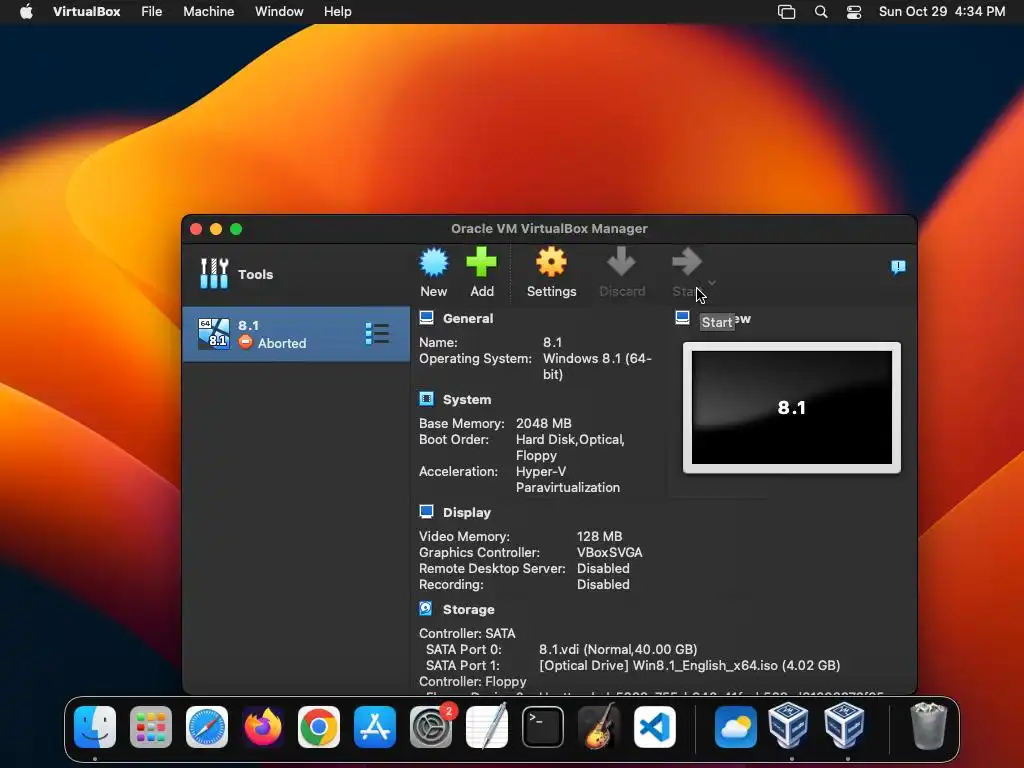1024x768 pixels.
Task: Click the Discard toolbar arrow
Action: point(622,272)
